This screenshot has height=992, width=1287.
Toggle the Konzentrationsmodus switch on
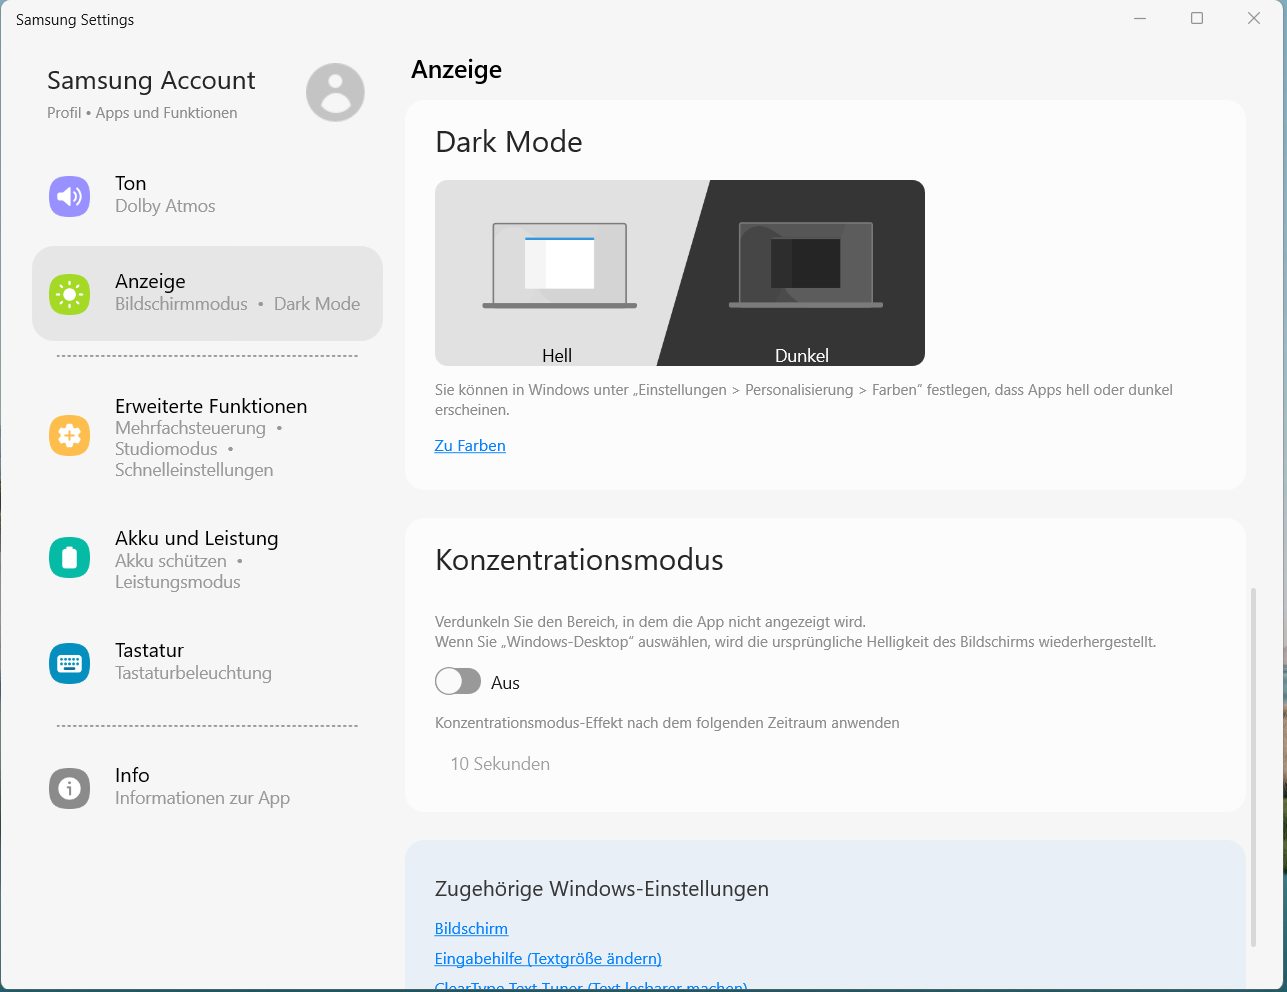pos(458,682)
